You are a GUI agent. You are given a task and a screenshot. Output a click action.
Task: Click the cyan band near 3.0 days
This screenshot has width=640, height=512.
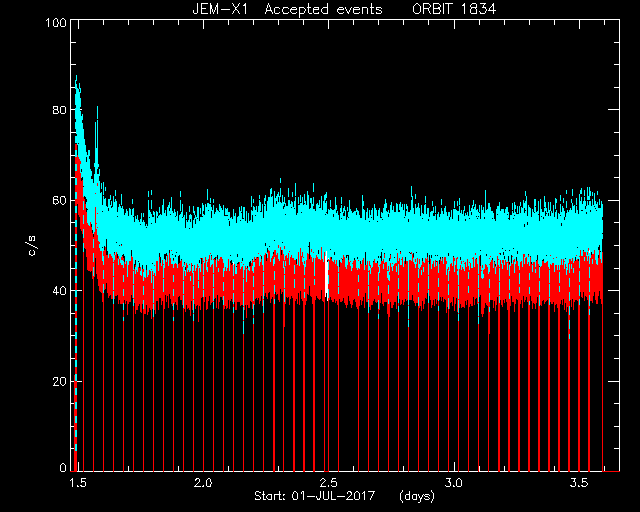pos(453,237)
